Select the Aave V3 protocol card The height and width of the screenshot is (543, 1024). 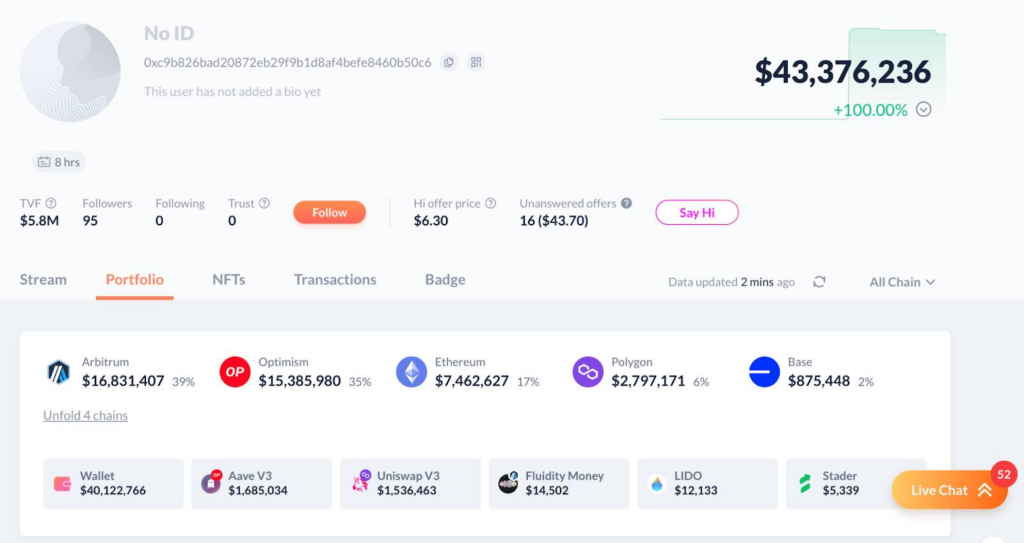[261, 484]
